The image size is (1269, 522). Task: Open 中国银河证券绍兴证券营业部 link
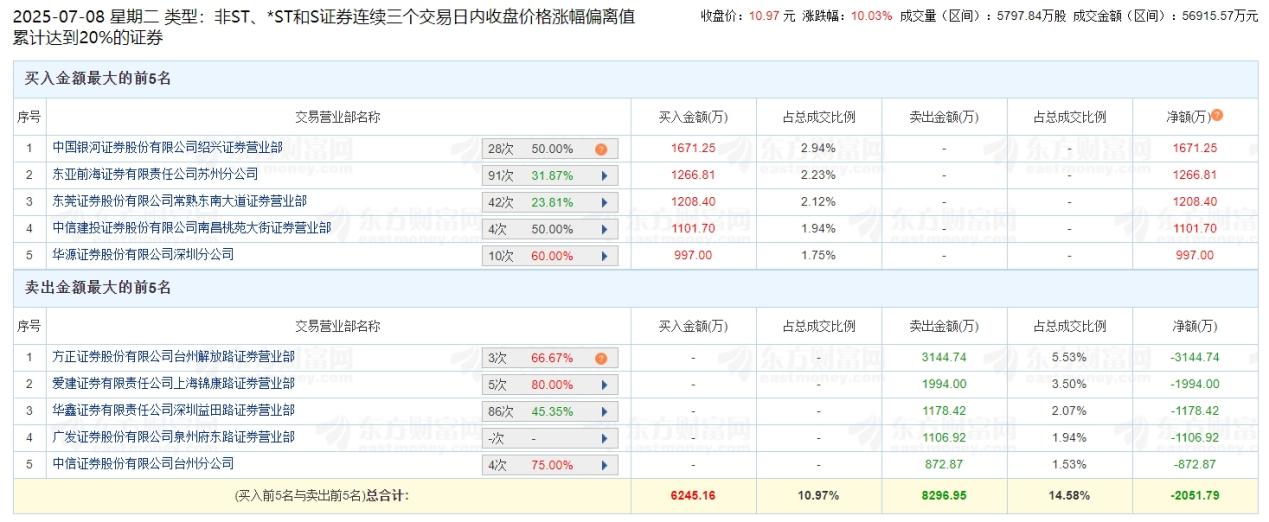click(167, 148)
